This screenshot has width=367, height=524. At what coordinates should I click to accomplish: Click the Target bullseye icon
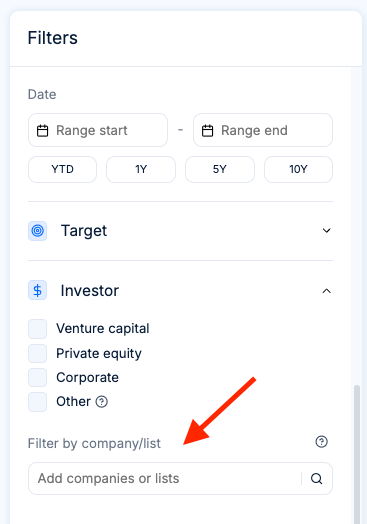(x=37, y=231)
